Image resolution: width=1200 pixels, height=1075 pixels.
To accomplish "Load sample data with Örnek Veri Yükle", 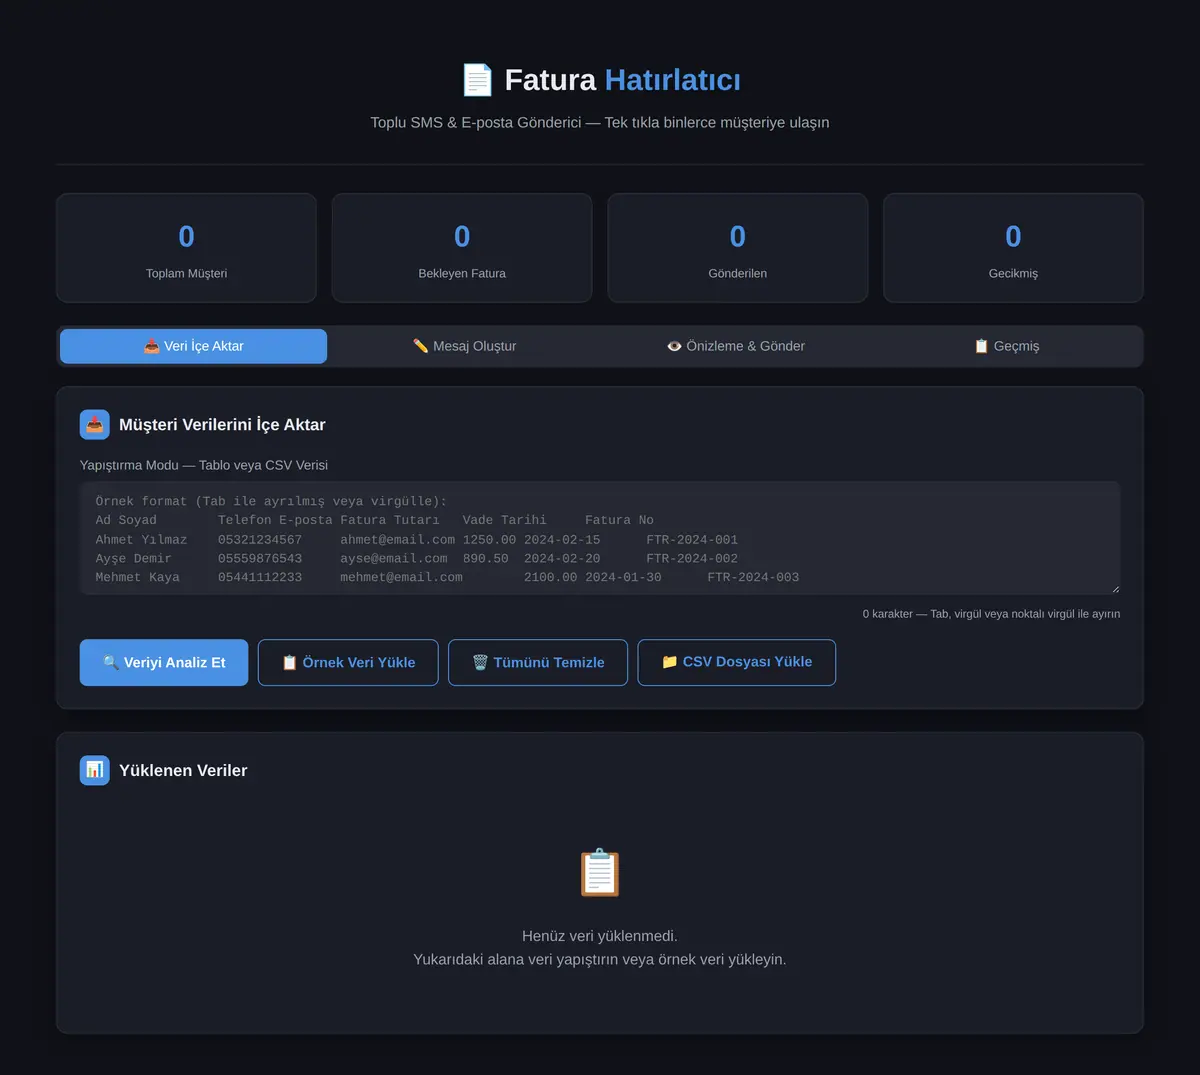I will click(348, 663).
